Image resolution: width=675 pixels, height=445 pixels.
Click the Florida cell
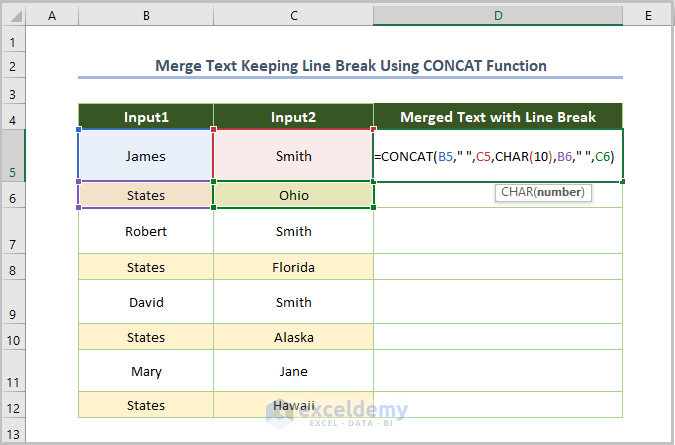(293, 268)
